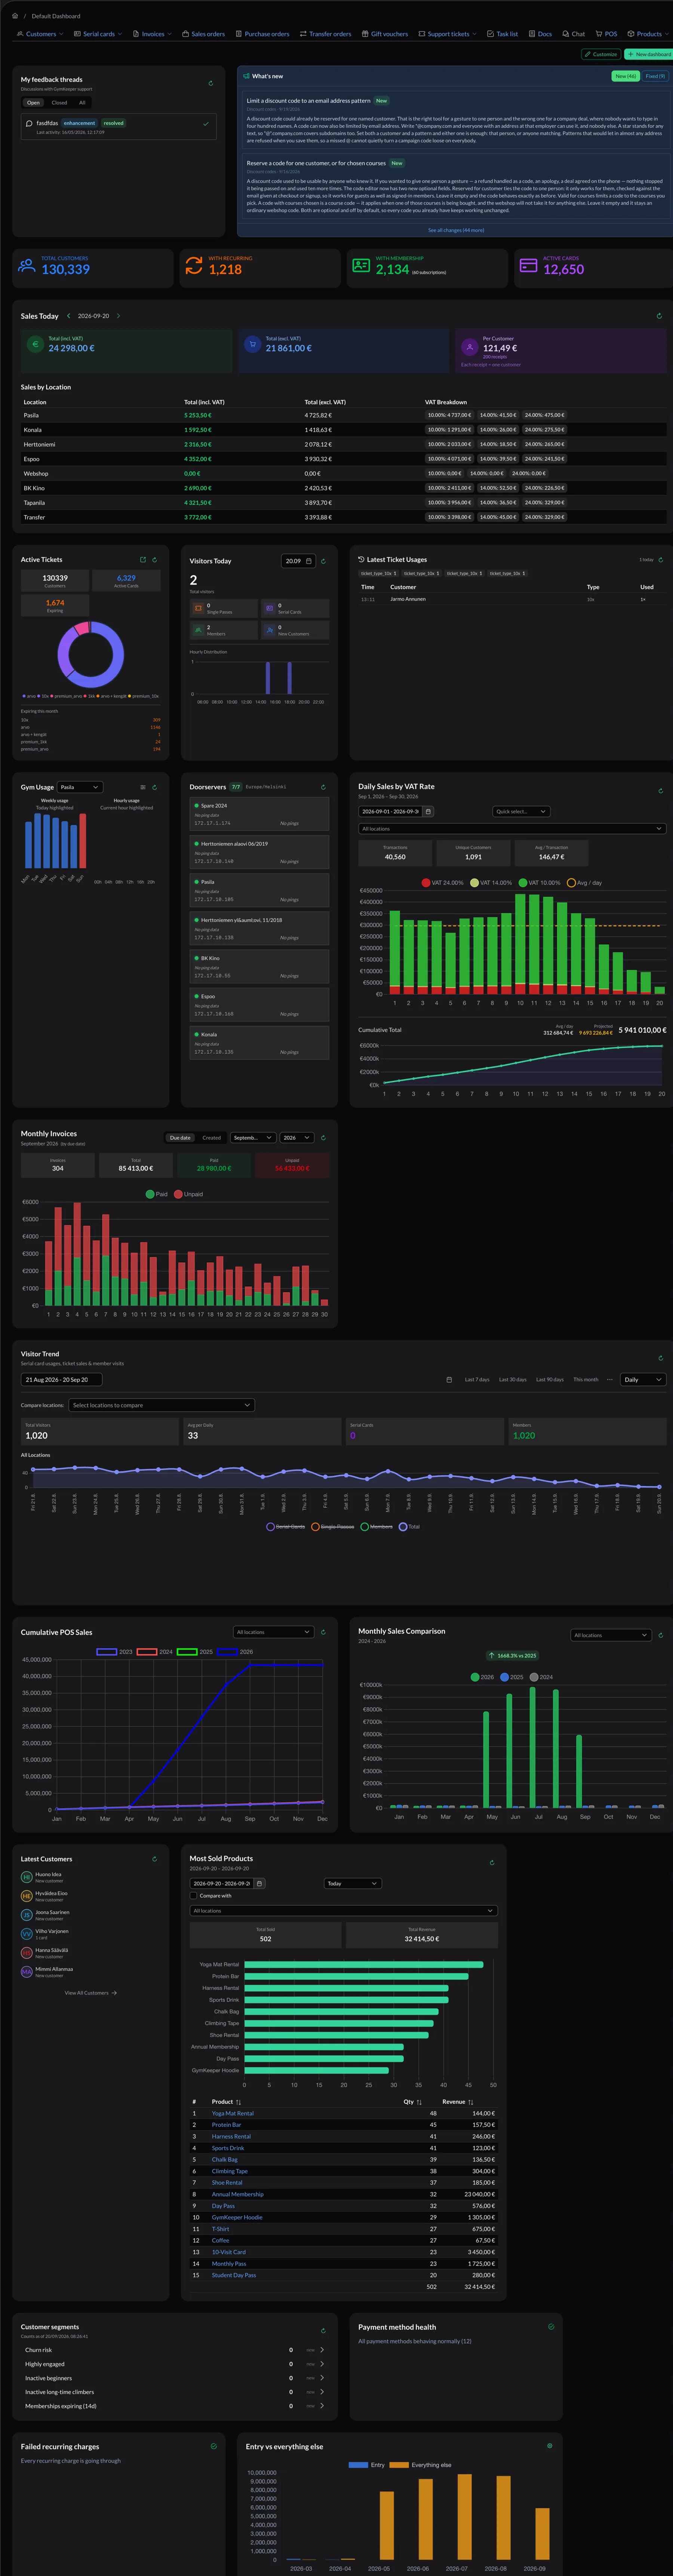Toggle 2026 series in Cumulative POS Sales
The height and width of the screenshot is (2576, 673).
[235, 1652]
